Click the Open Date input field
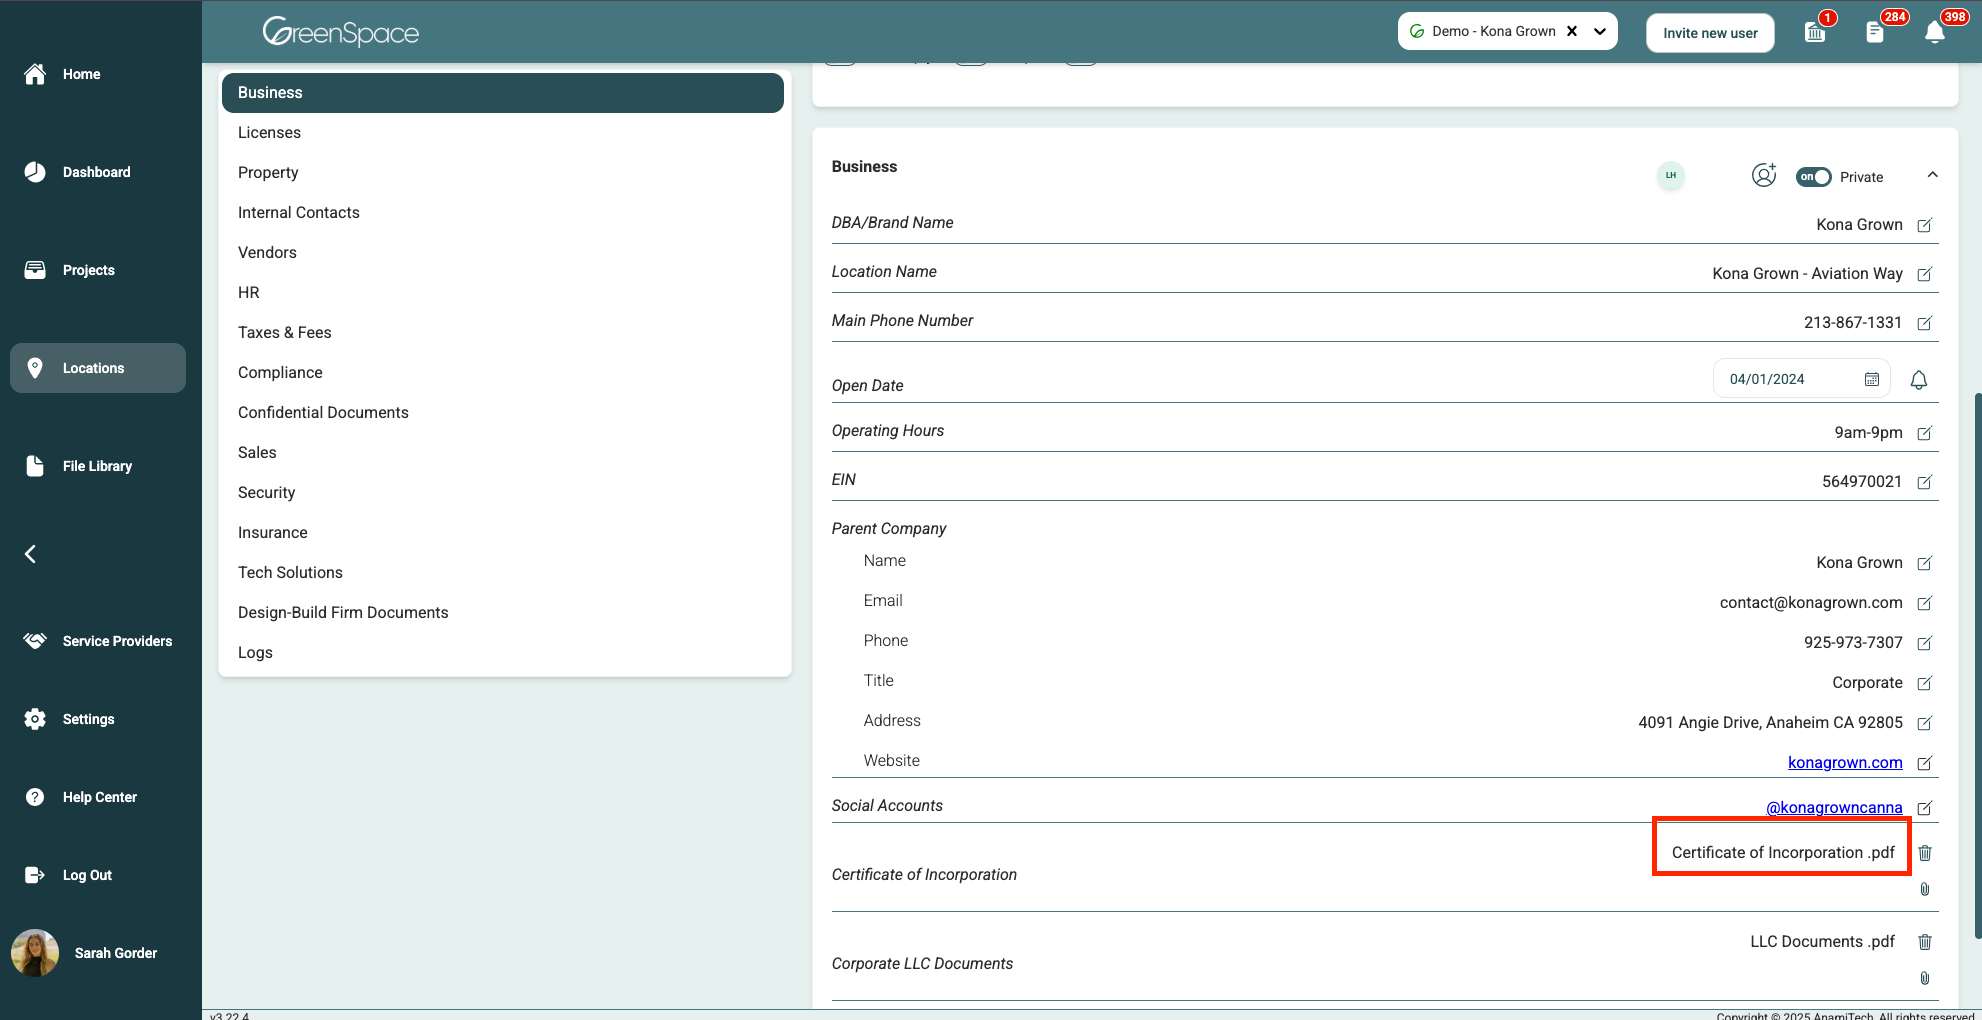 click(x=1802, y=379)
